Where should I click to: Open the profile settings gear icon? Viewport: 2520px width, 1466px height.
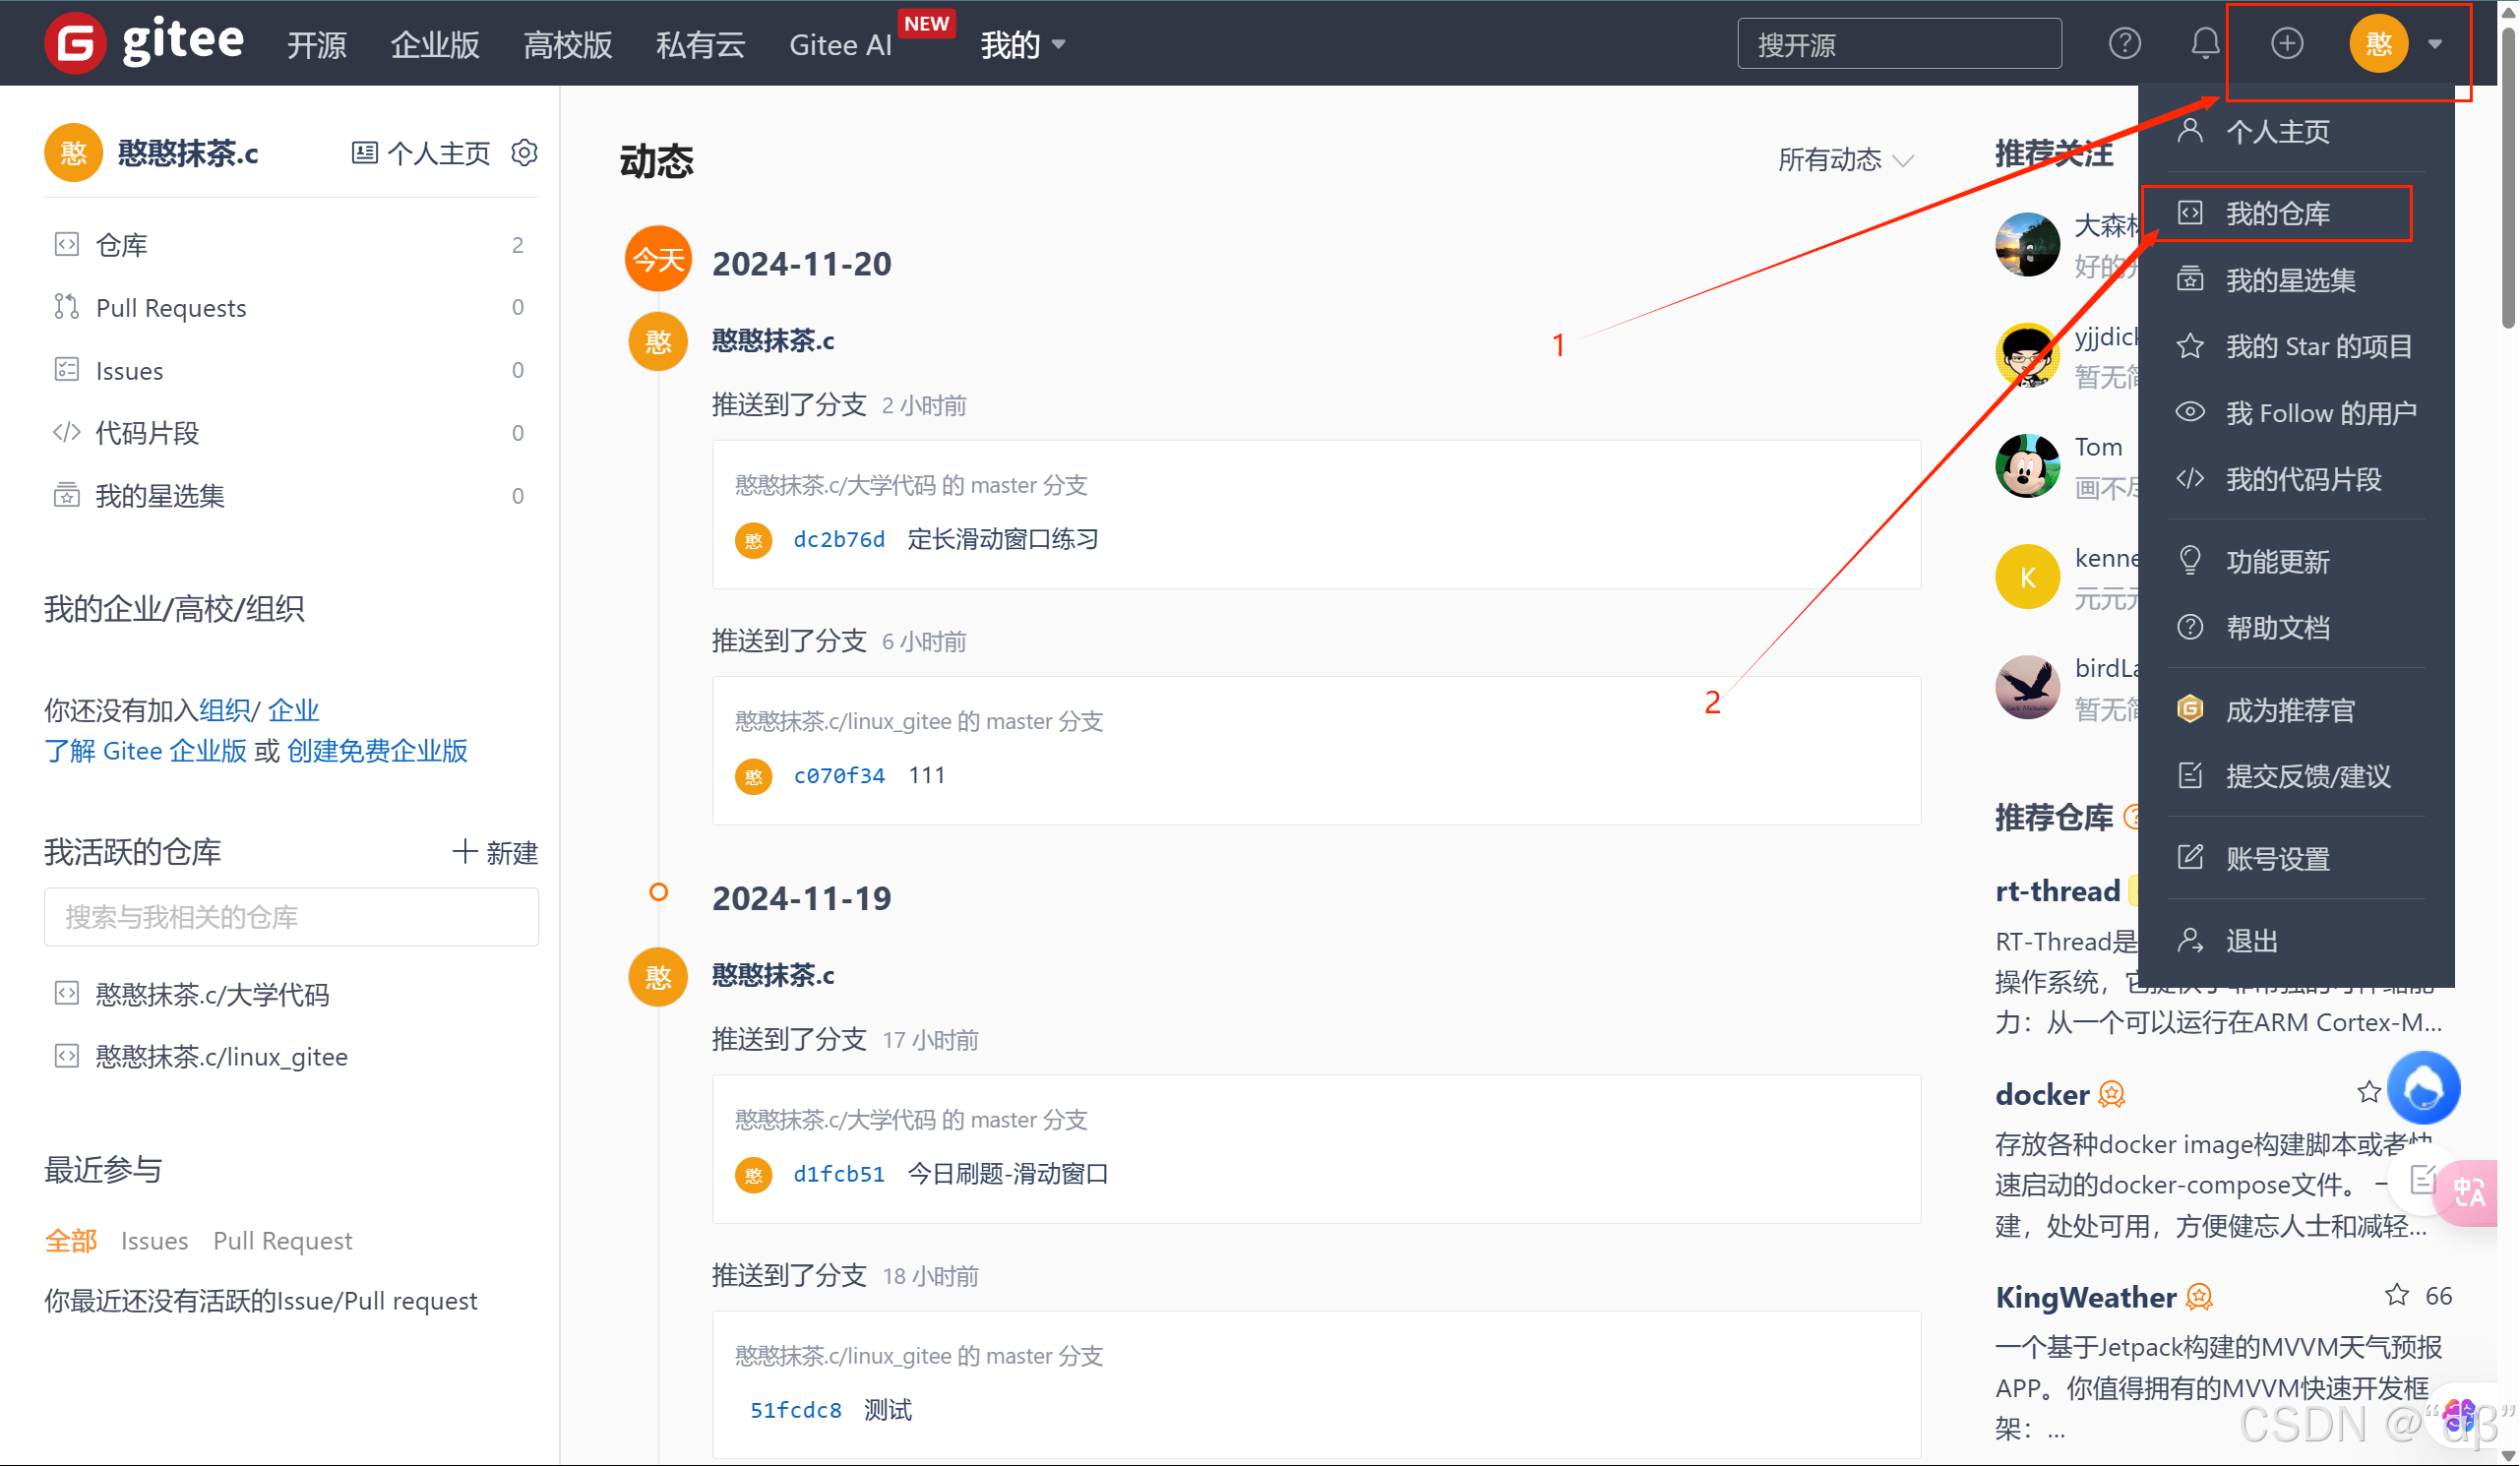524,152
